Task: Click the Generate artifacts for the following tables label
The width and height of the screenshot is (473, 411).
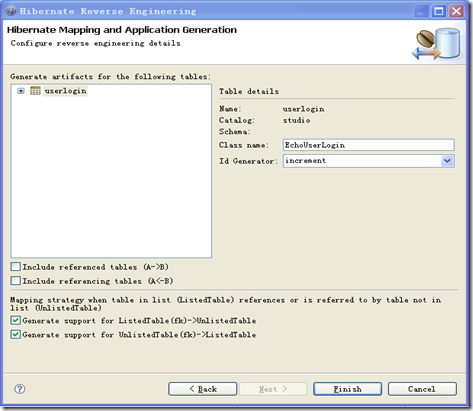Action: coord(110,77)
